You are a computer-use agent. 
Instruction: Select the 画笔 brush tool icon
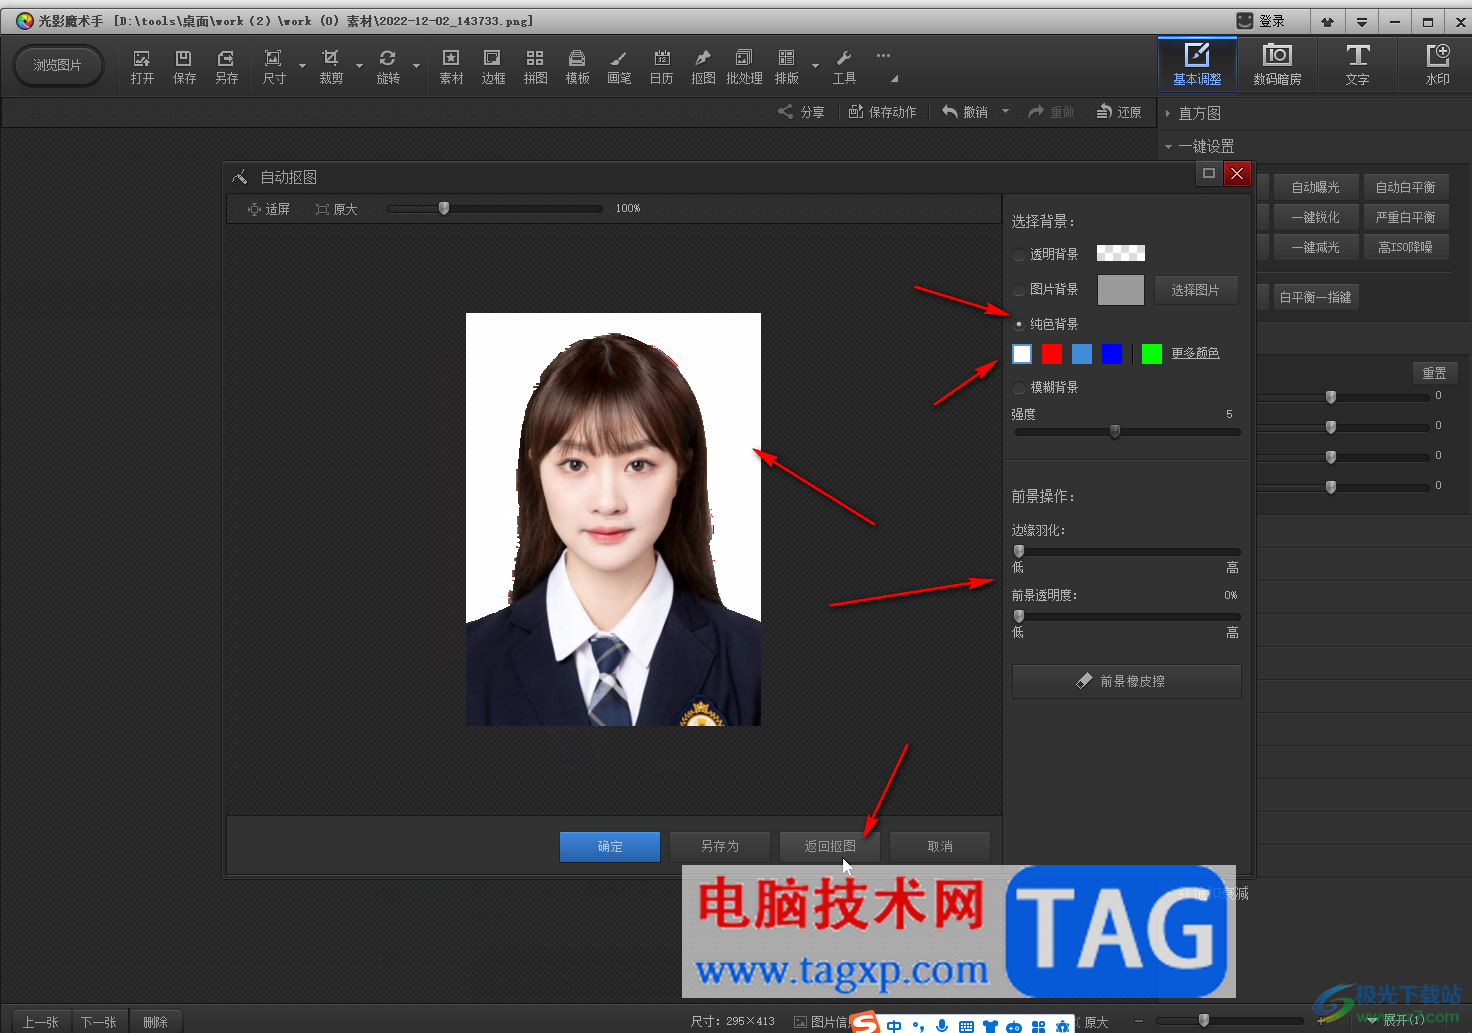click(x=619, y=66)
